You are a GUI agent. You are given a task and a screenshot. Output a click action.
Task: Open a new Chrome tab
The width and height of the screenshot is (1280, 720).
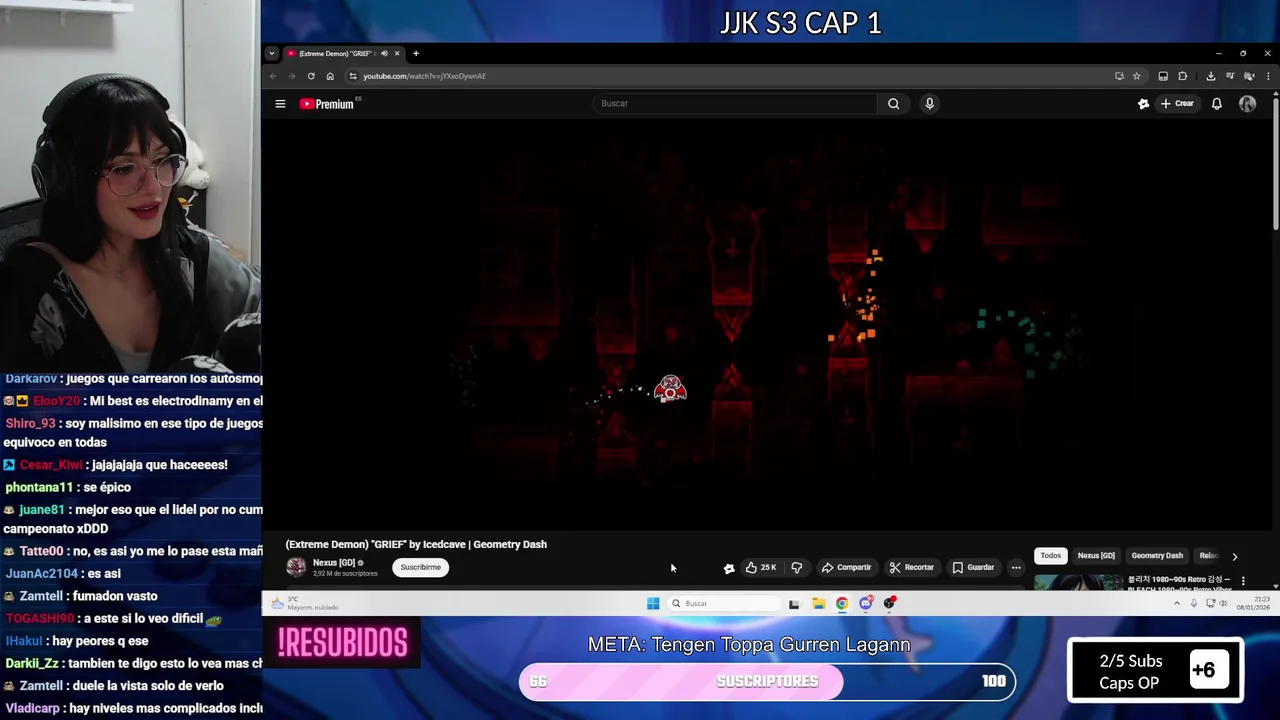pyautogui.click(x=416, y=53)
